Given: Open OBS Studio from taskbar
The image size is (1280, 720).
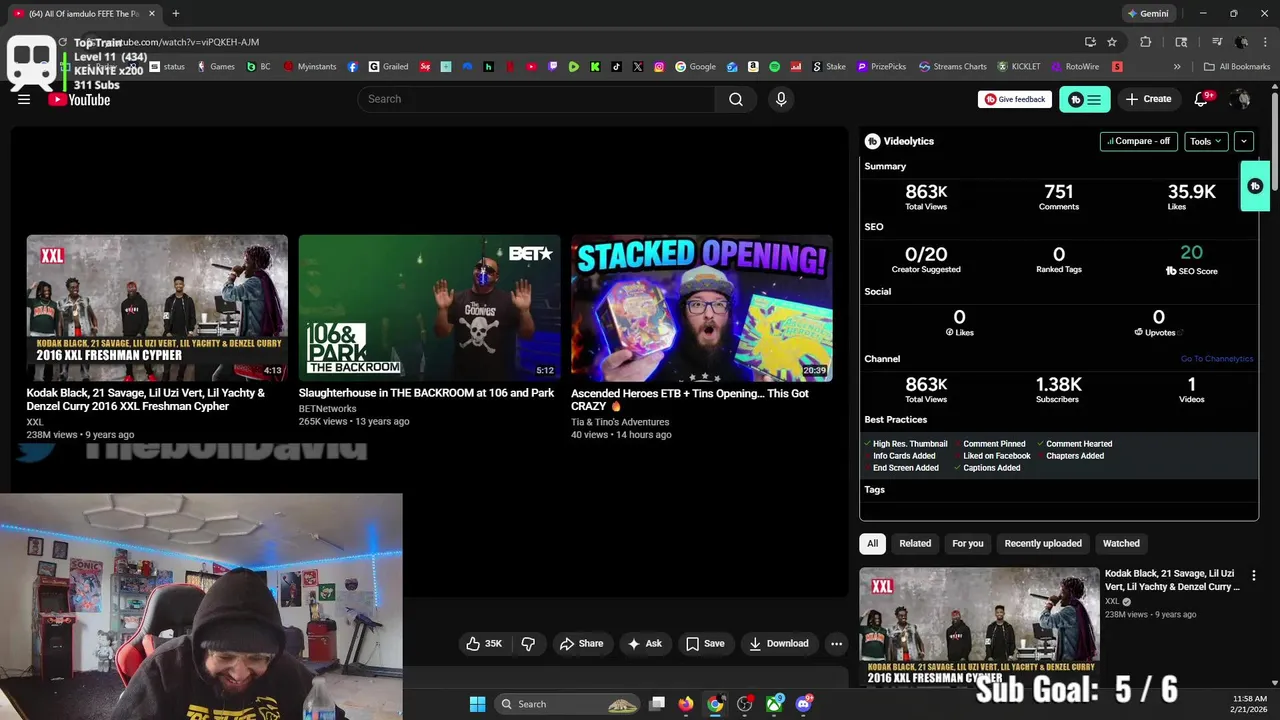Looking at the screenshot, I should 744,704.
